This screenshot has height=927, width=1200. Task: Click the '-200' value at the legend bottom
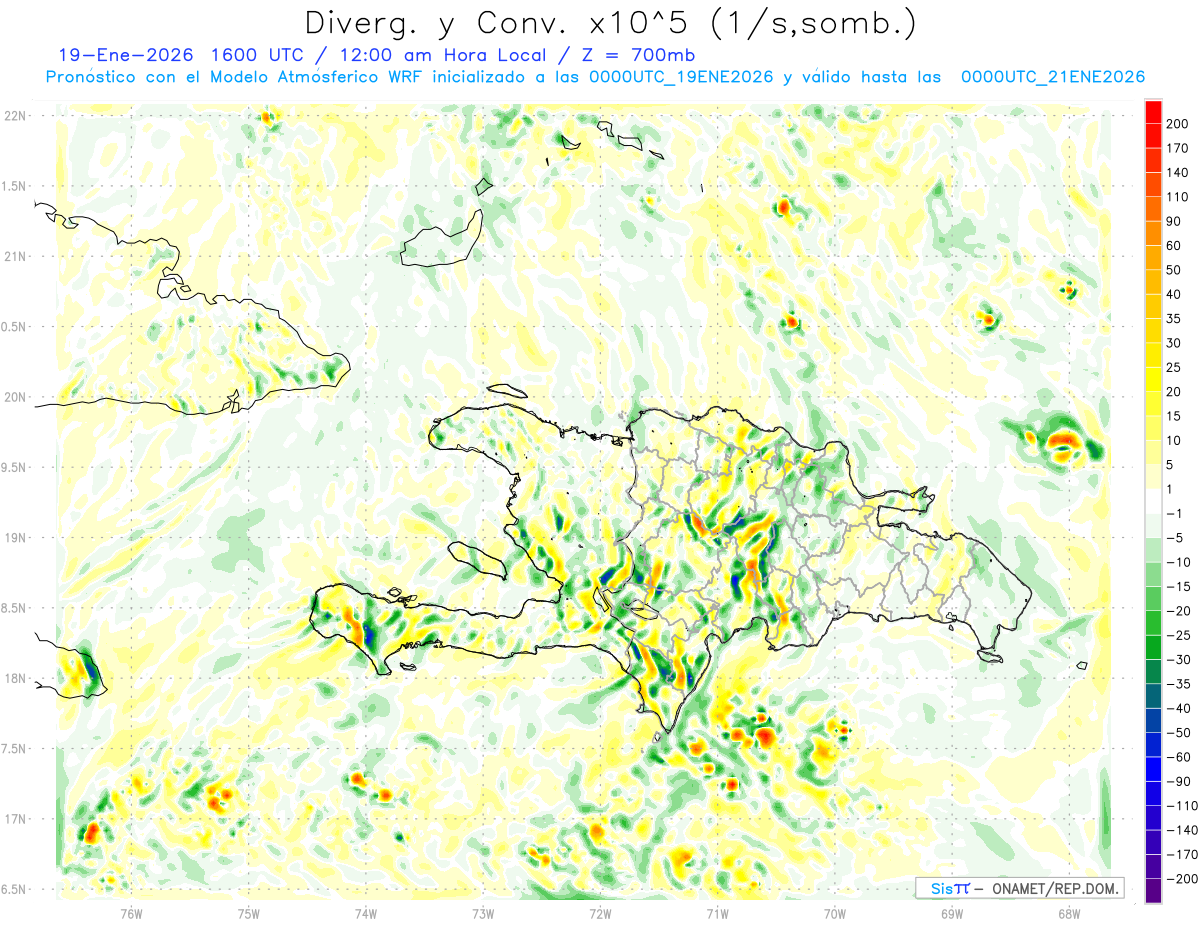[1181, 878]
